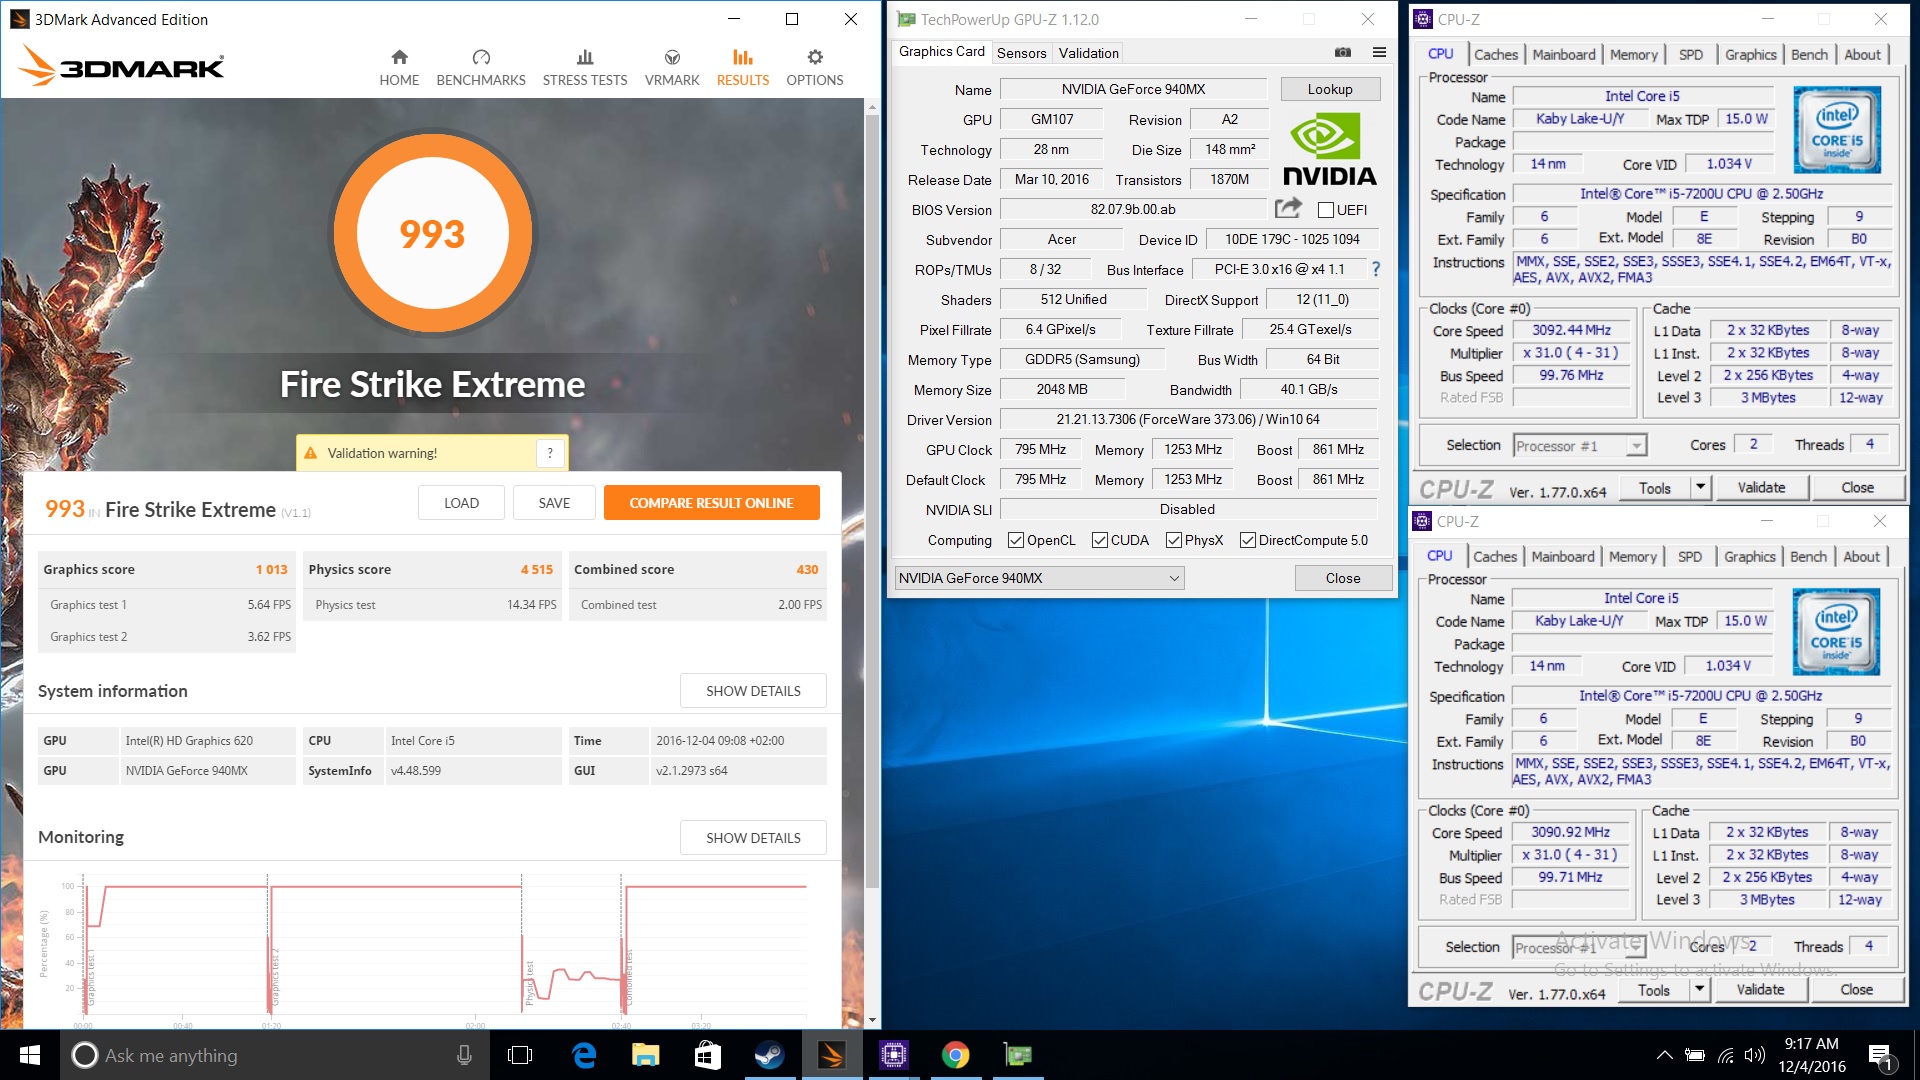Toggle the OpenCL checkbox
Screen dimensions: 1920x1080
tap(1016, 540)
